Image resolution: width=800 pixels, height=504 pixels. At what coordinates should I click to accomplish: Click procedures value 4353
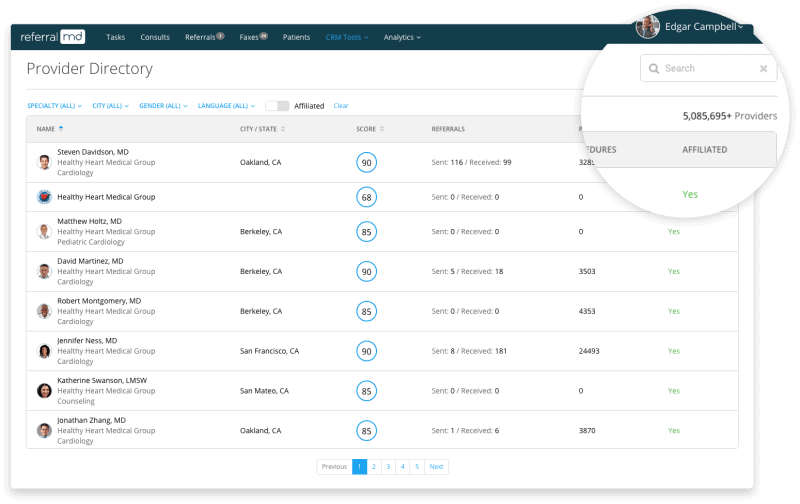(x=587, y=311)
